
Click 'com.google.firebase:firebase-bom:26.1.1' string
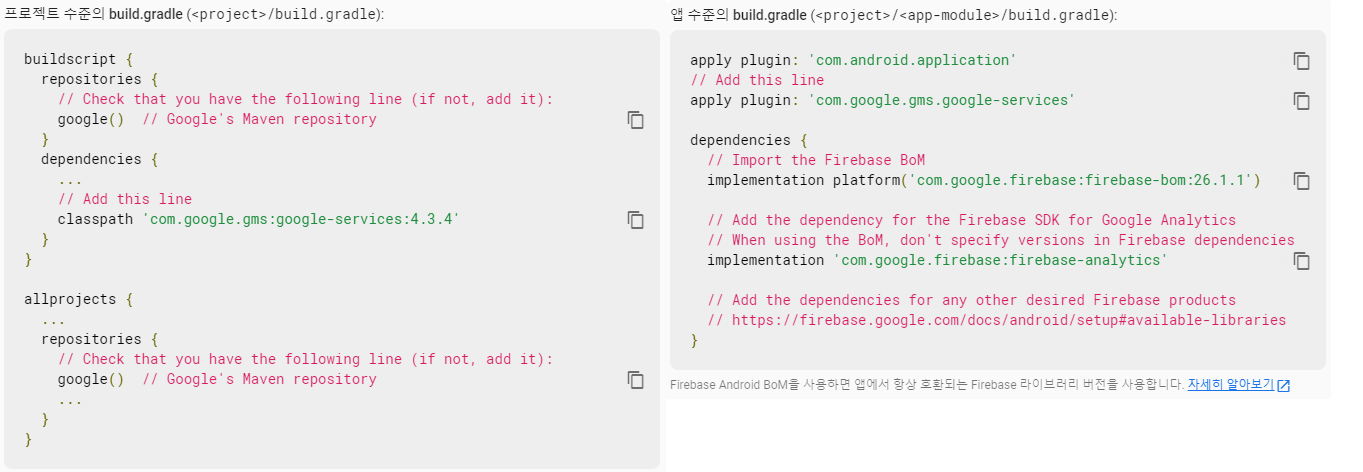pos(1080,180)
